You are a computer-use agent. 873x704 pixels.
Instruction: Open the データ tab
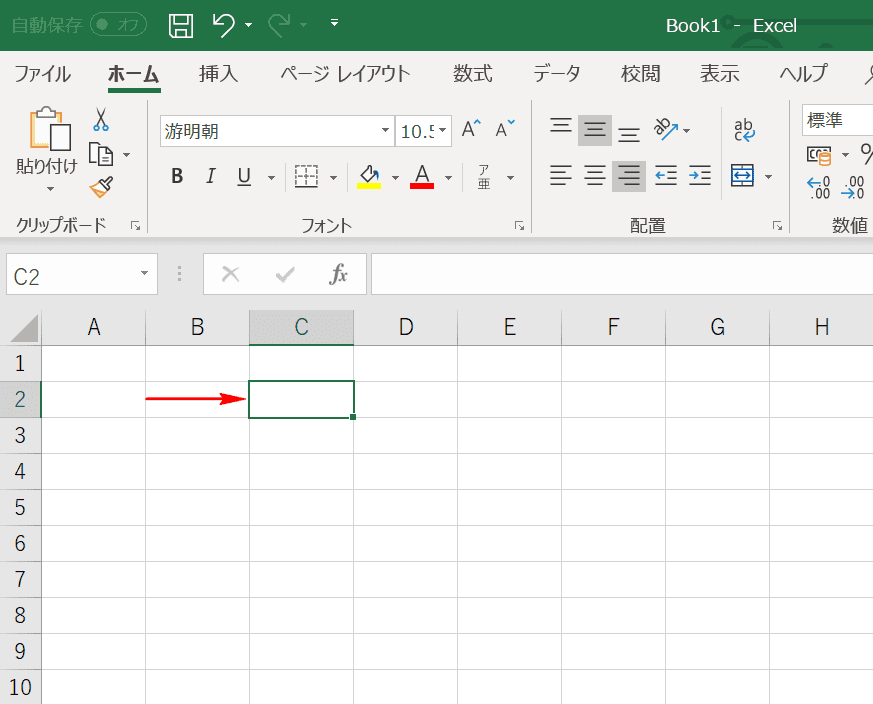point(557,74)
